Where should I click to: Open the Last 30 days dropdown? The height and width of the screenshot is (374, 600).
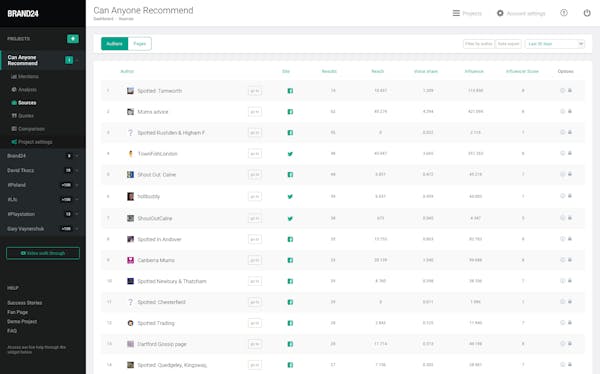pos(555,44)
